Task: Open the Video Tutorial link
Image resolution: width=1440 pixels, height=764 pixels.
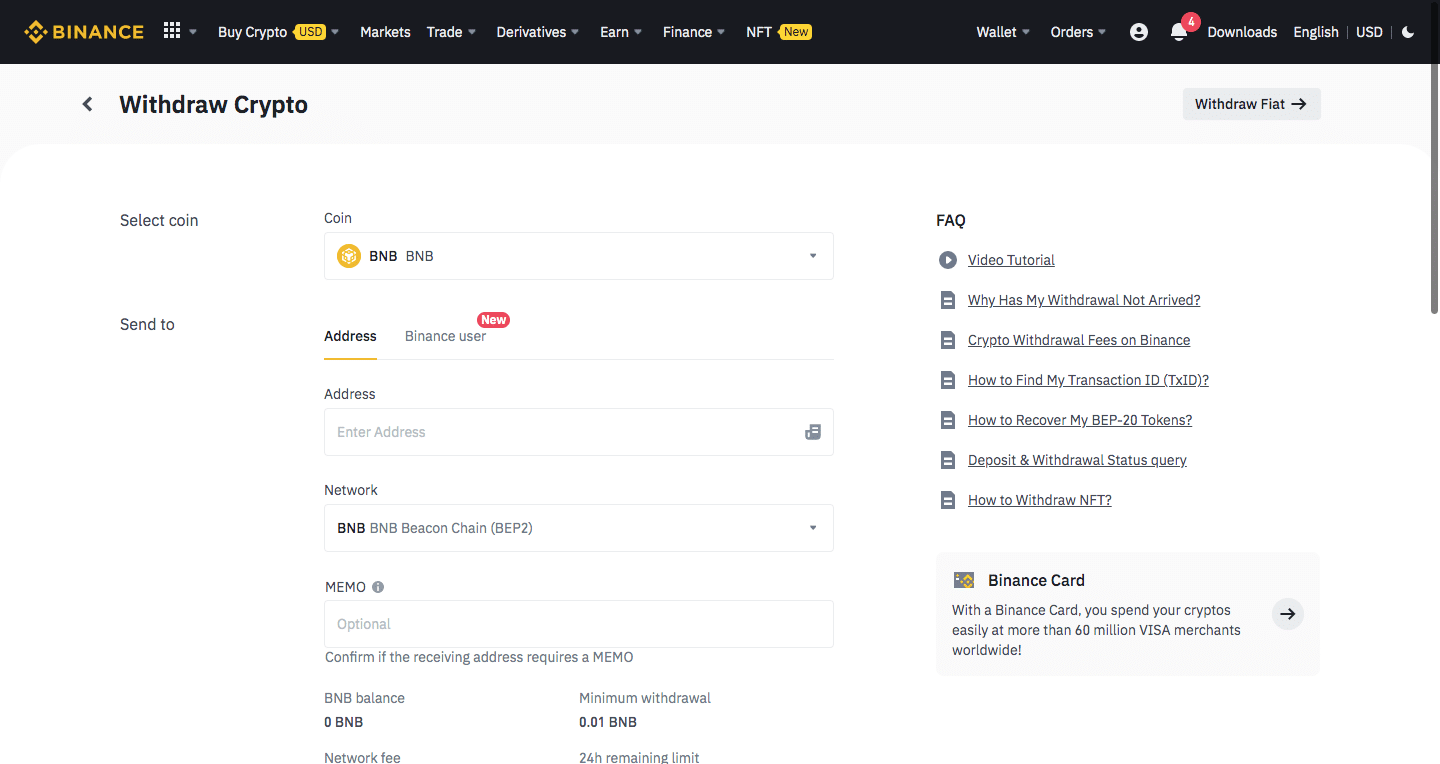Action: click(x=1011, y=260)
